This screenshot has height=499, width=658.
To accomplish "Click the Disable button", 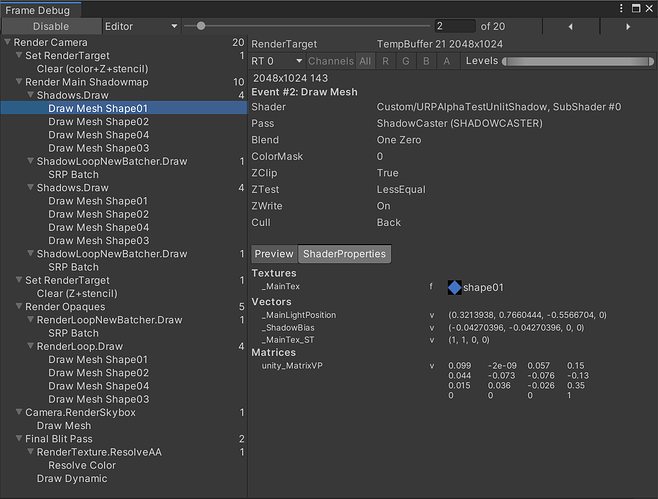I will 51,26.
